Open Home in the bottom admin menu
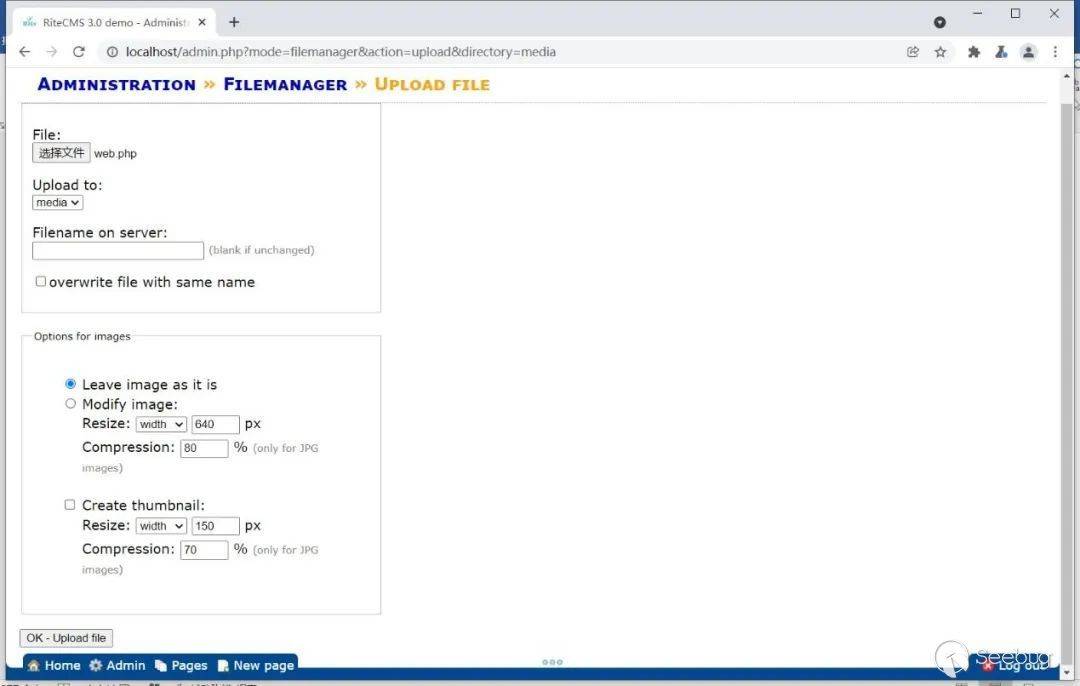The image size is (1080, 686). (x=54, y=665)
